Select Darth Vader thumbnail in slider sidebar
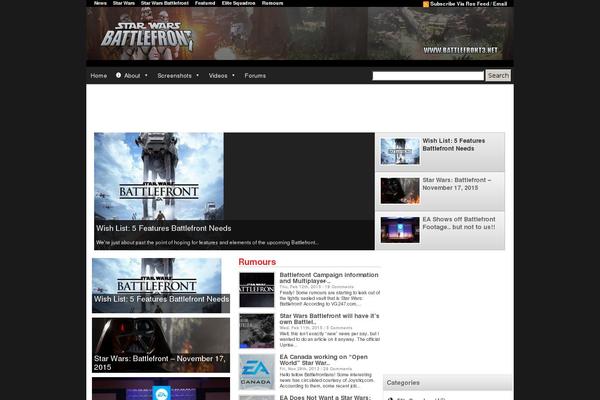 400,191
